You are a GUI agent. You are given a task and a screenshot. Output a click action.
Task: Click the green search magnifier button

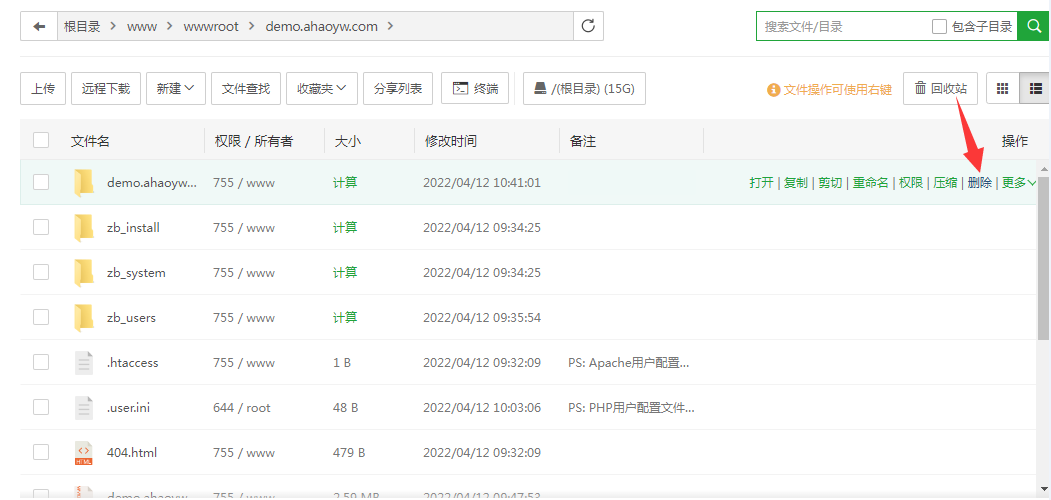(1033, 27)
